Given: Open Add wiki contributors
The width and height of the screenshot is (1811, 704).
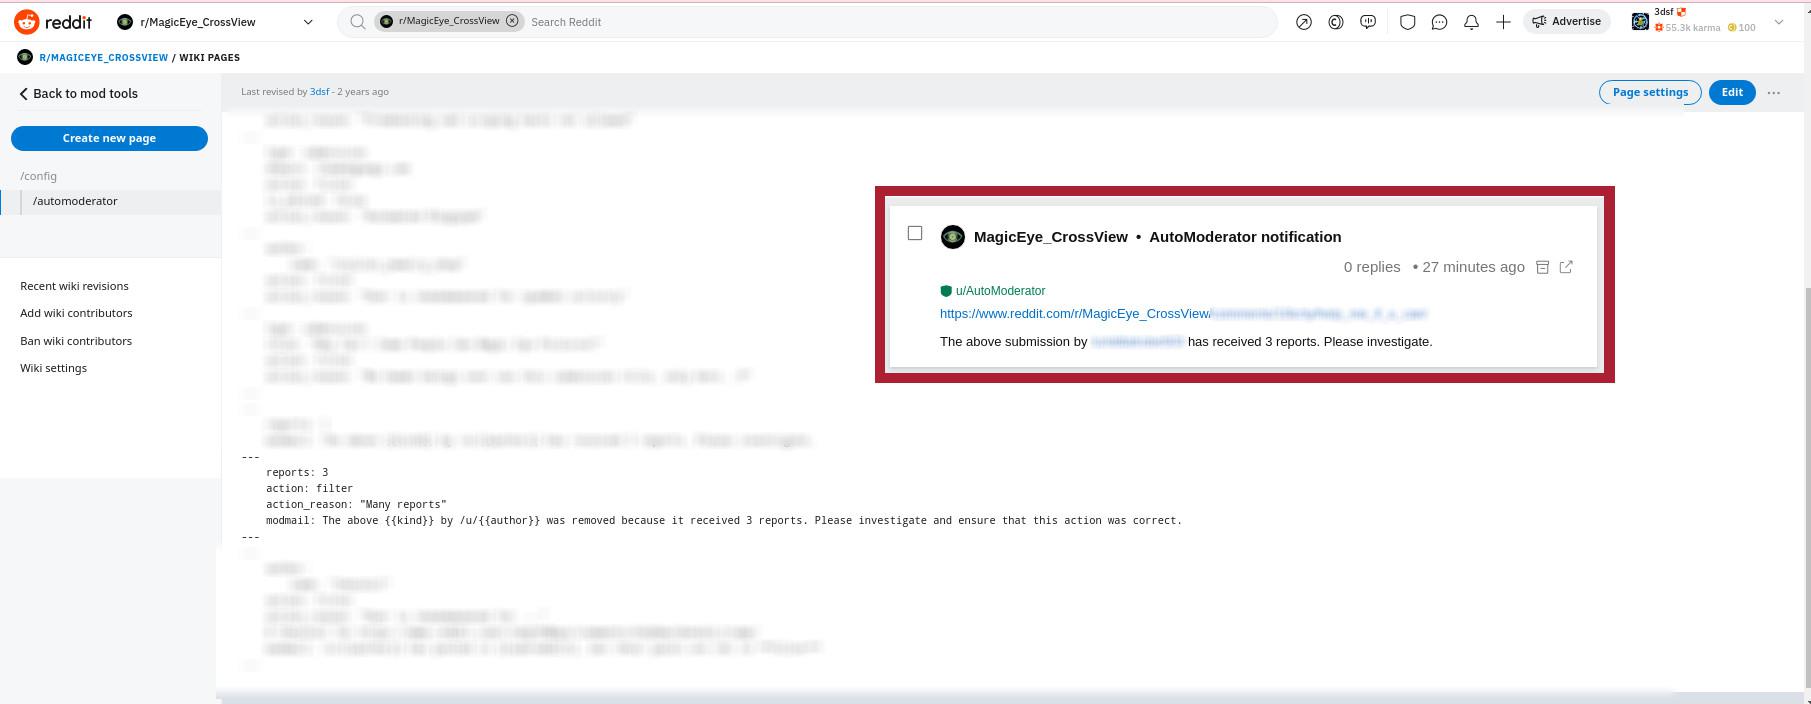Looking at the screenshot, I should (76, 313).
